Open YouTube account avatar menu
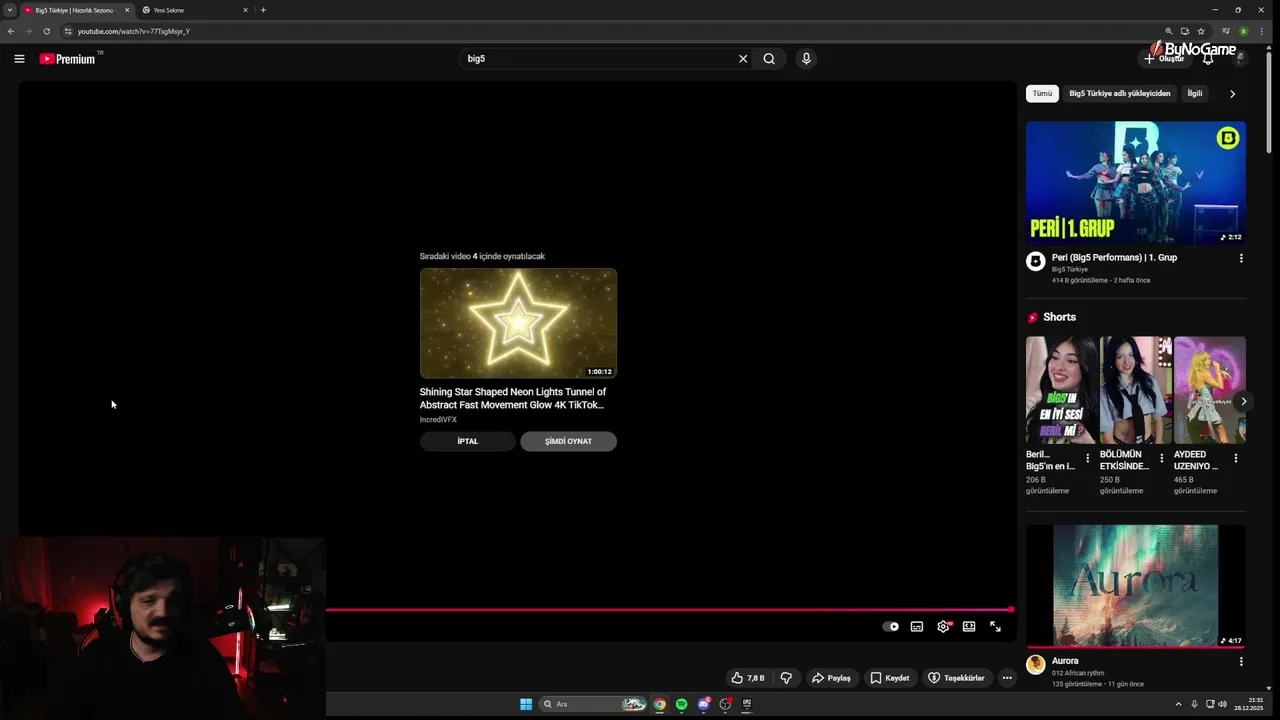1280x720 pixels. coord(1241,59)
